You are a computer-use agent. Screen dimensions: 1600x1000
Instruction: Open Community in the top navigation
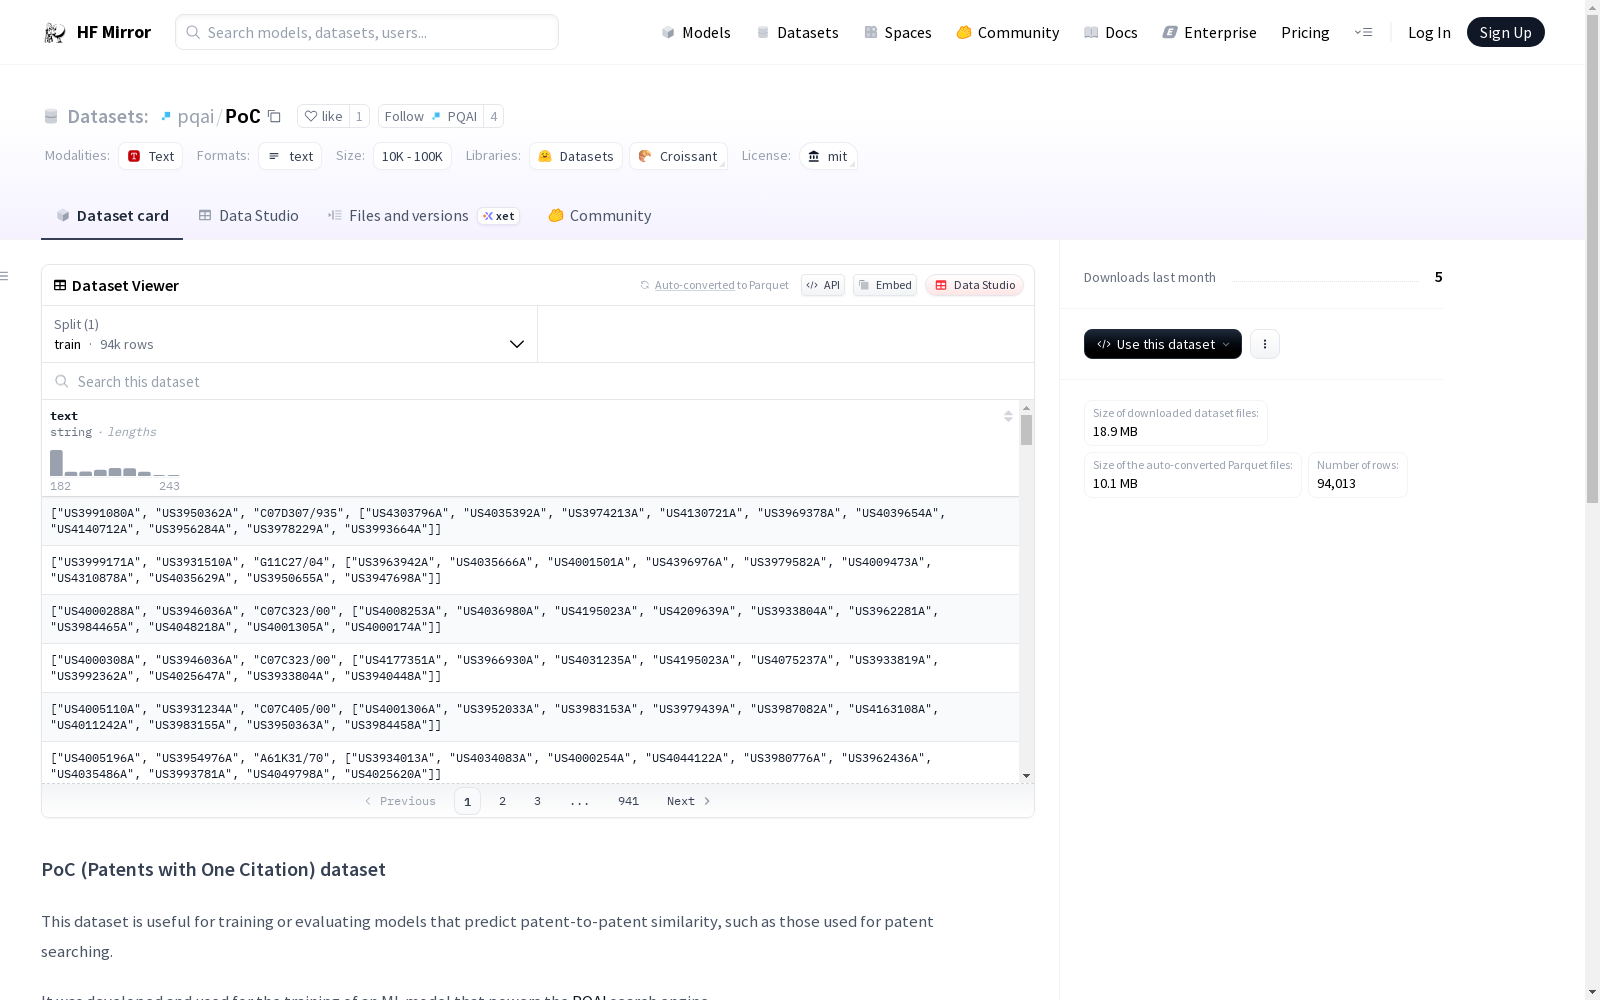pyautogui.click(x=1008, y=32)
